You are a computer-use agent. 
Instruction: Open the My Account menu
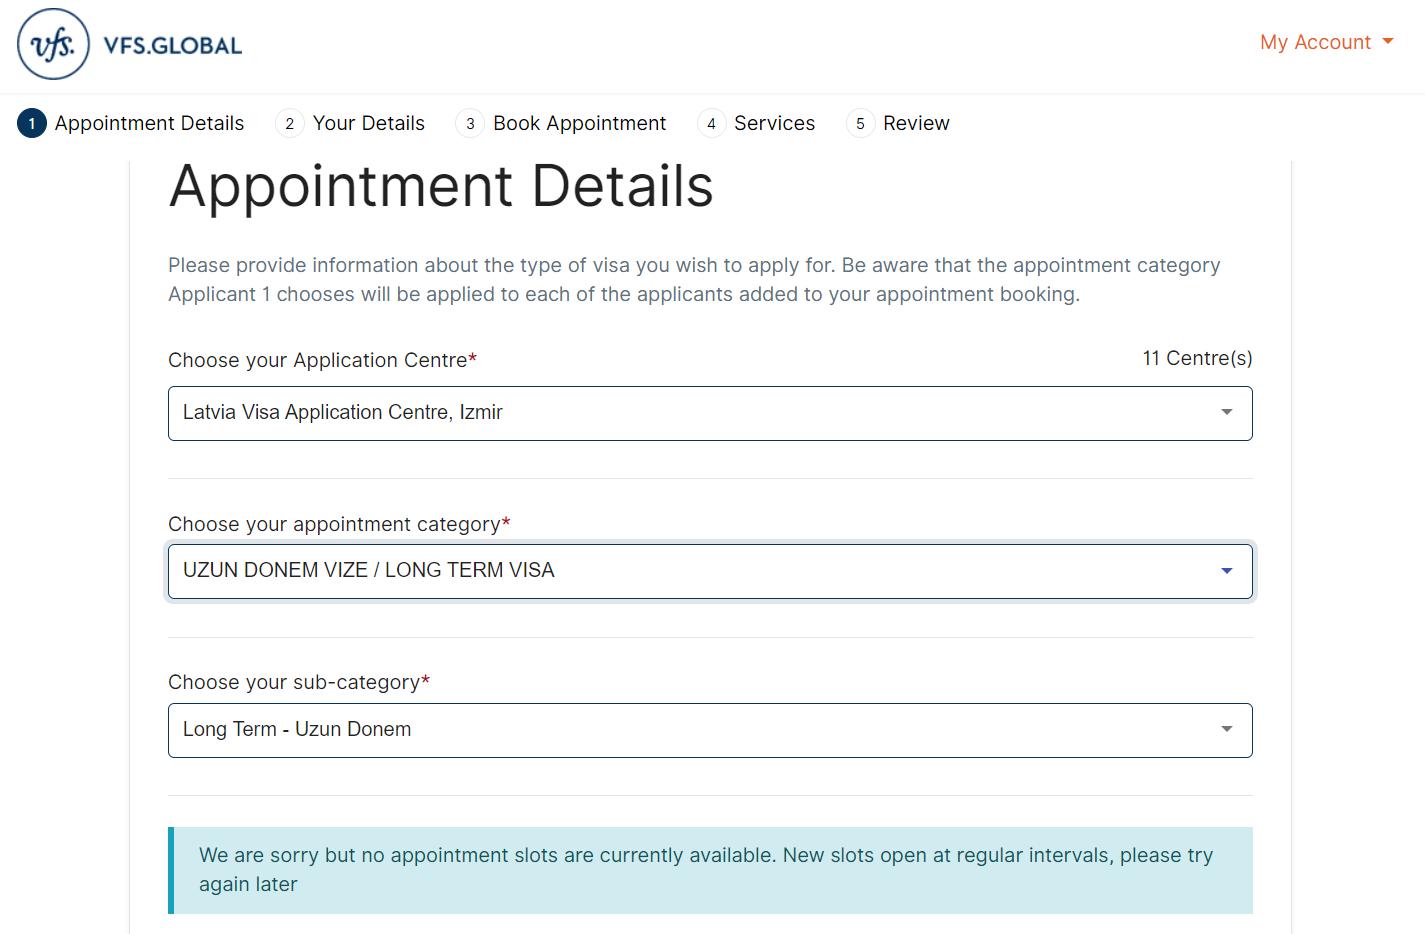[x=1314, y=42]
